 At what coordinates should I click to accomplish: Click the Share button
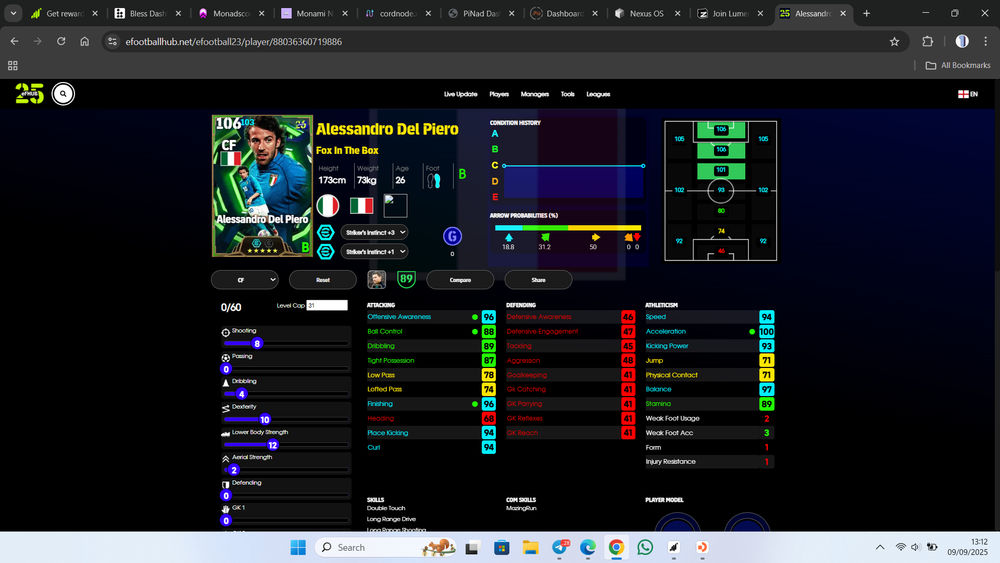tap(538, 280)
